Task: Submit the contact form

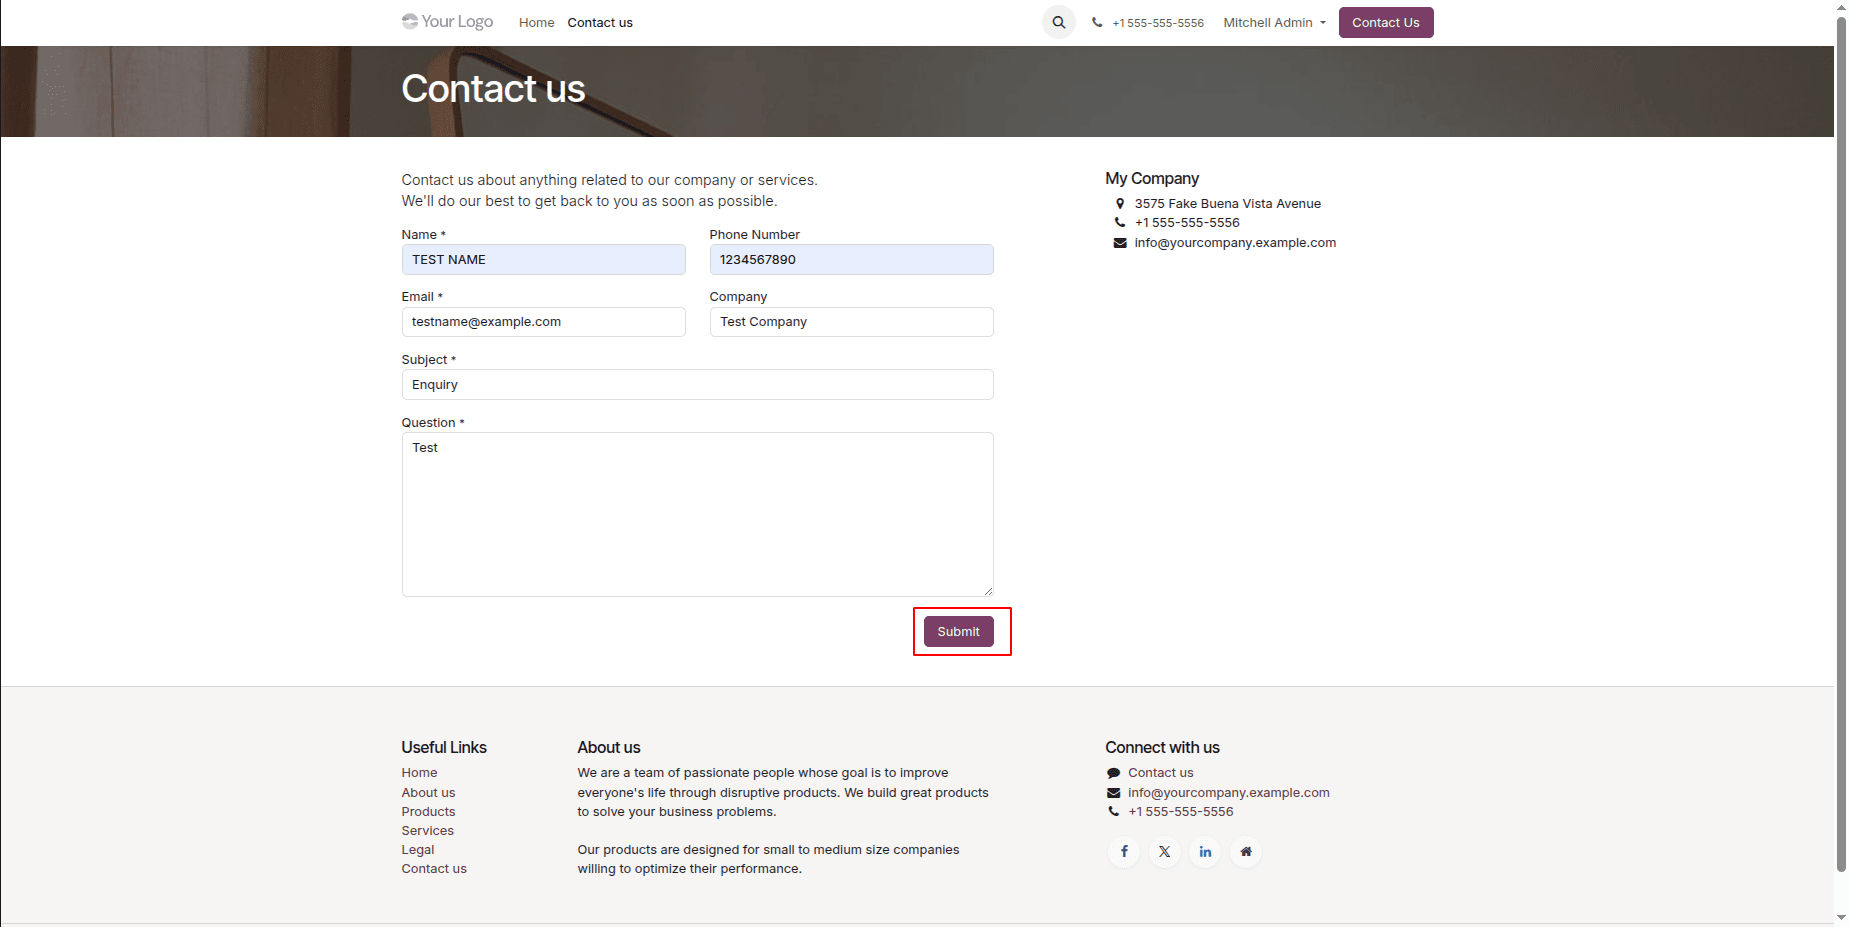Action: click(958, 632)
